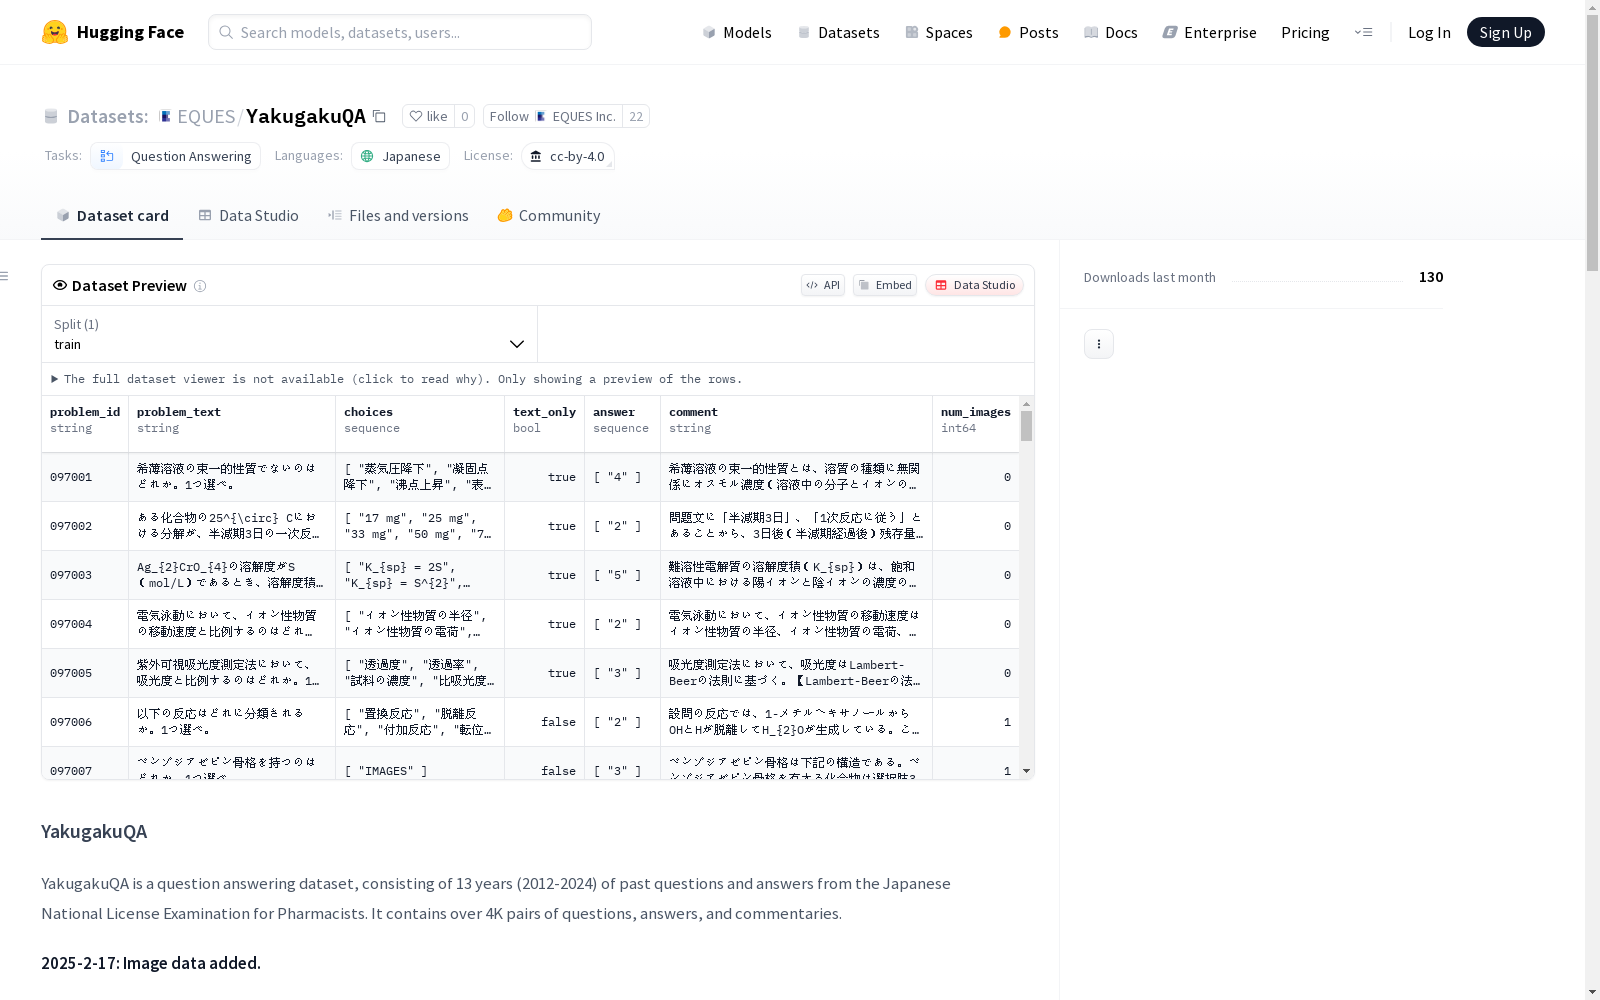Open the Posts nav item
The height and width of the screenshot is (1000, 1600).
[x=1028, y=32]
